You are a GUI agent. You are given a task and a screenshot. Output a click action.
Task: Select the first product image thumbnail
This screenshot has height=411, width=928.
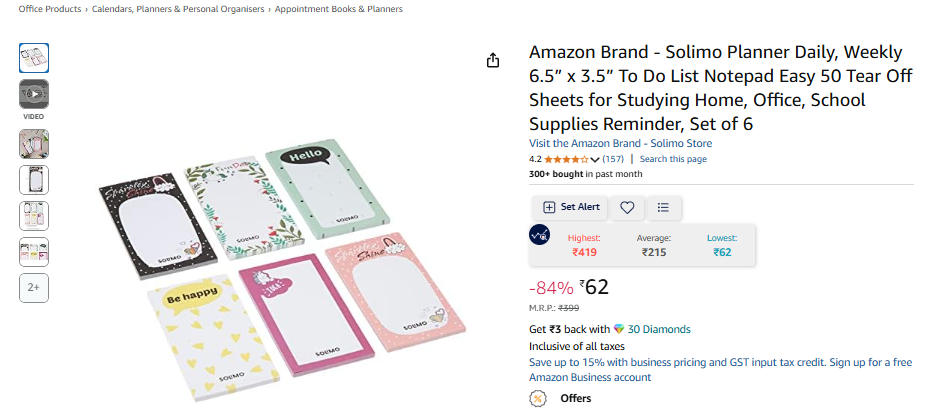[34, 58]
